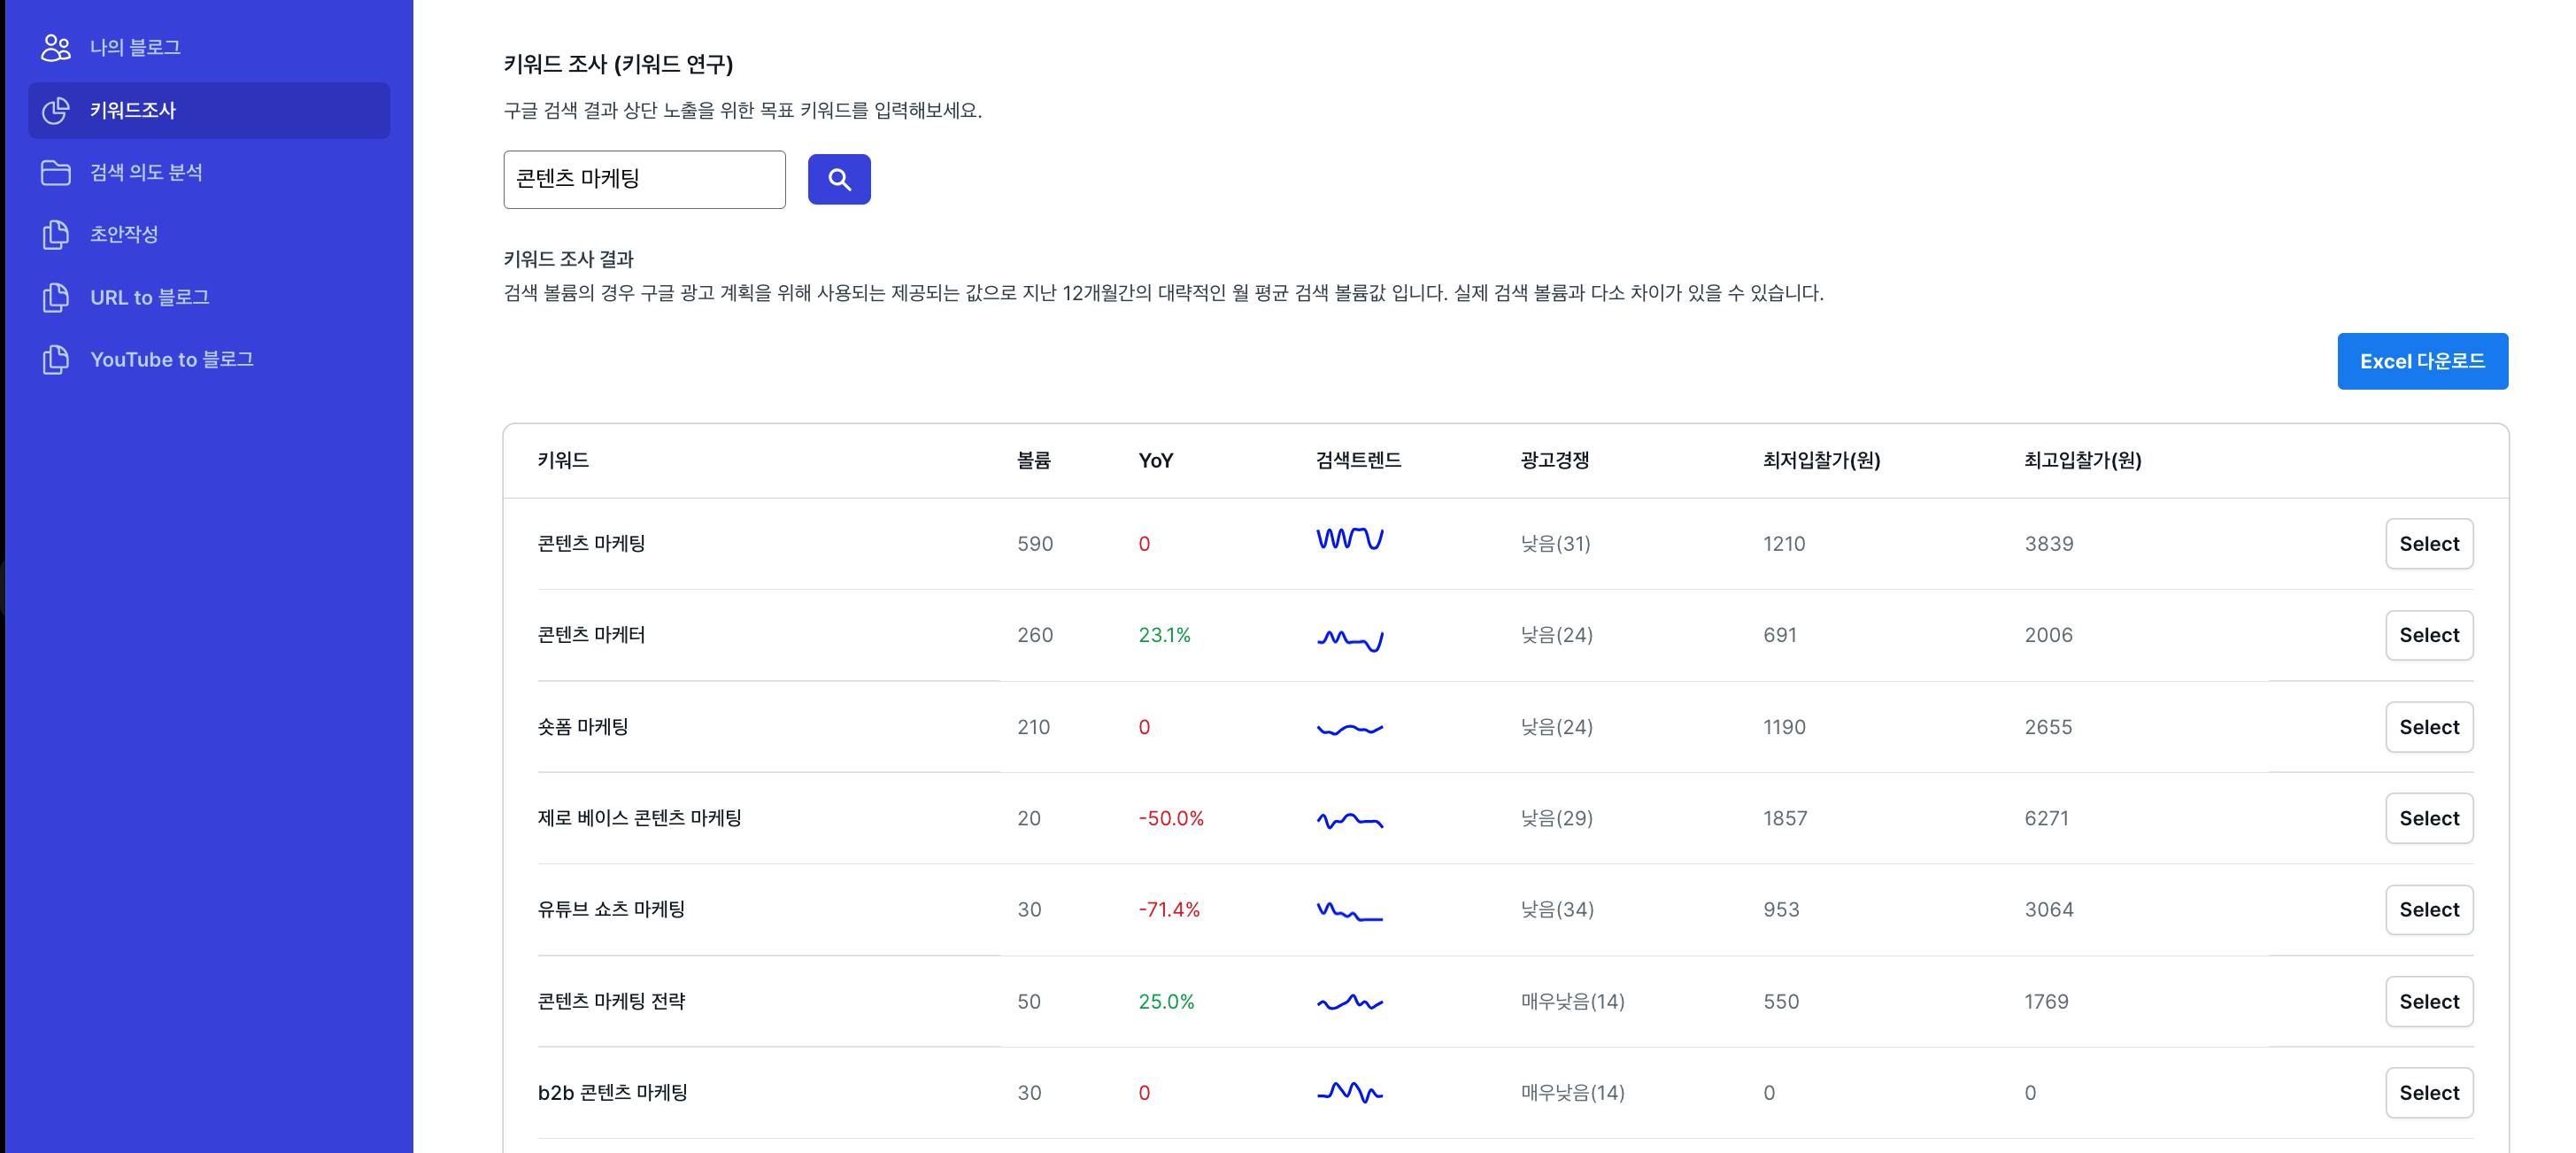Click the URL to 블로그 sidebar icon
The image size is (2576, 1153).
coord(56,297)
